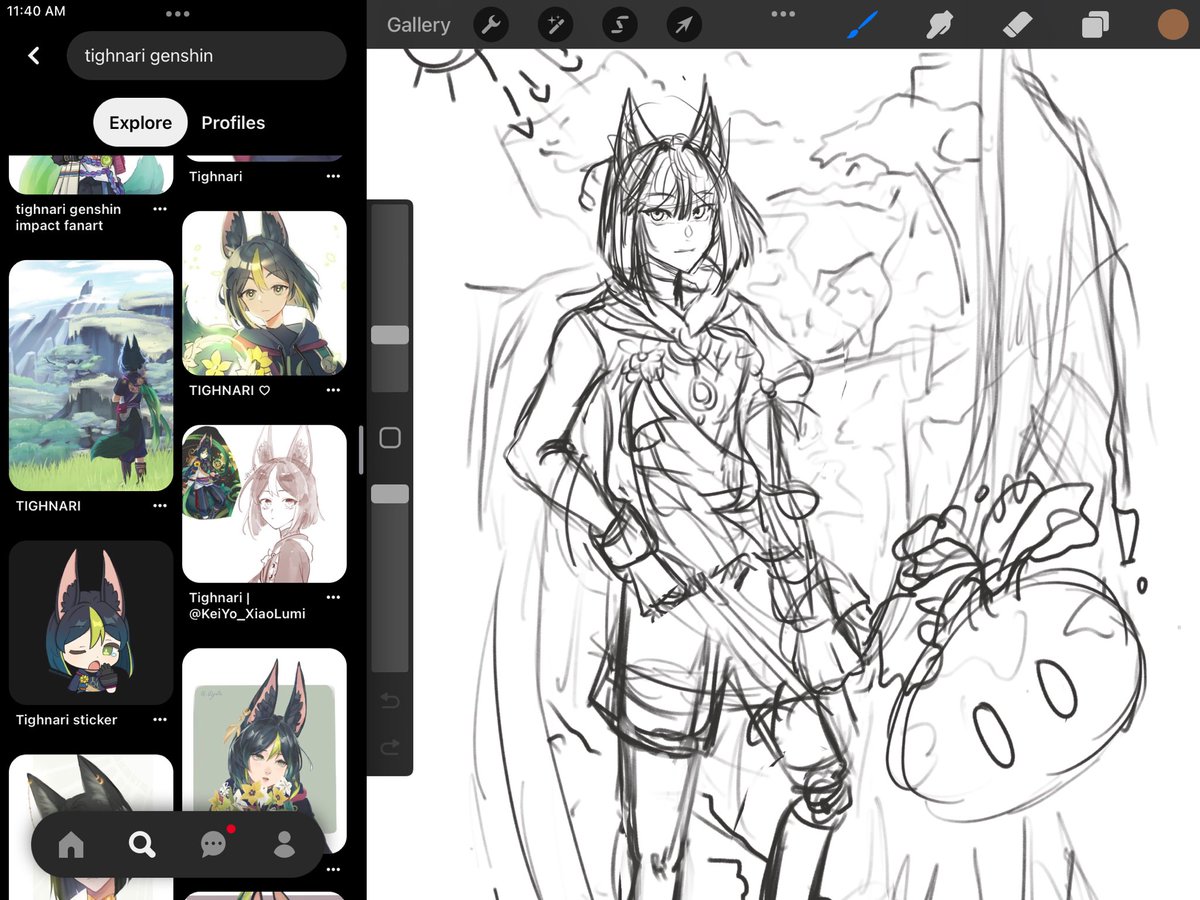Open the Adjustments magic wand menu

coord(556,25)
